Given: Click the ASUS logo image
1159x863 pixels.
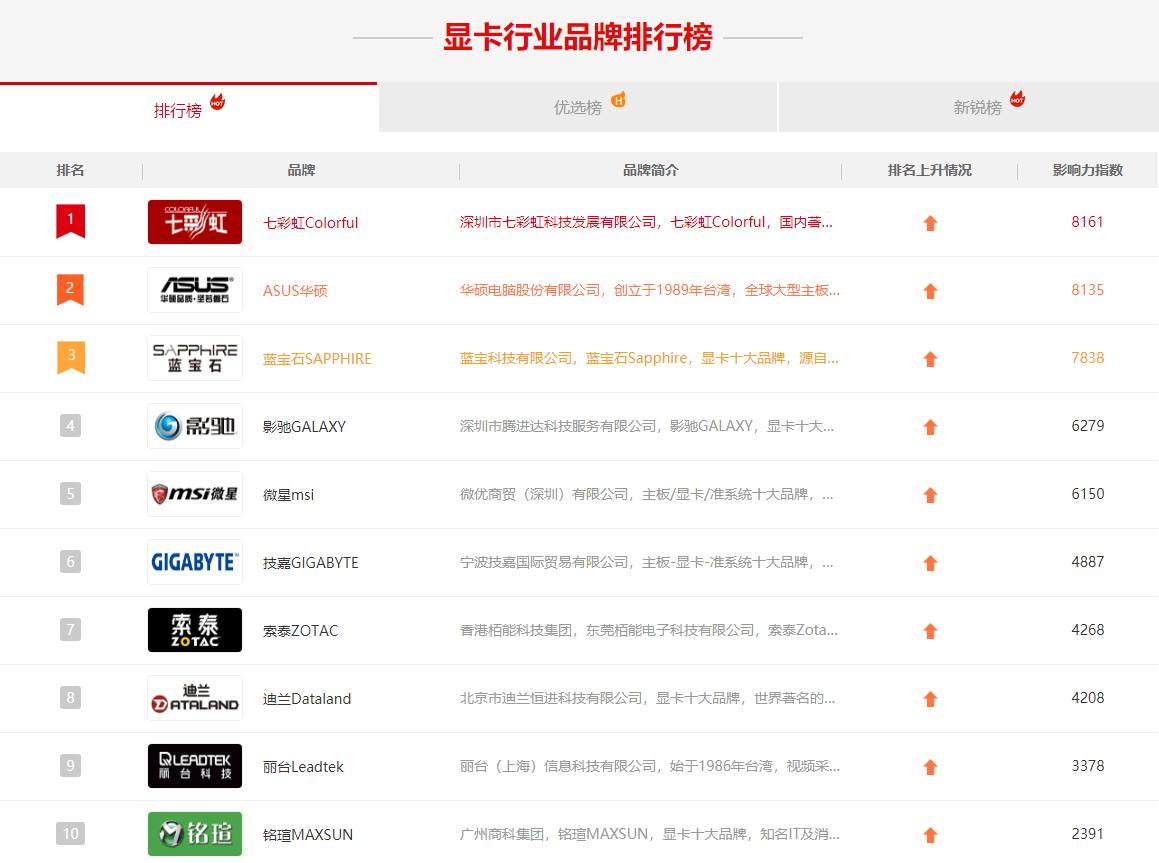Looking at the screenshot, I should (x=194, y=290).
